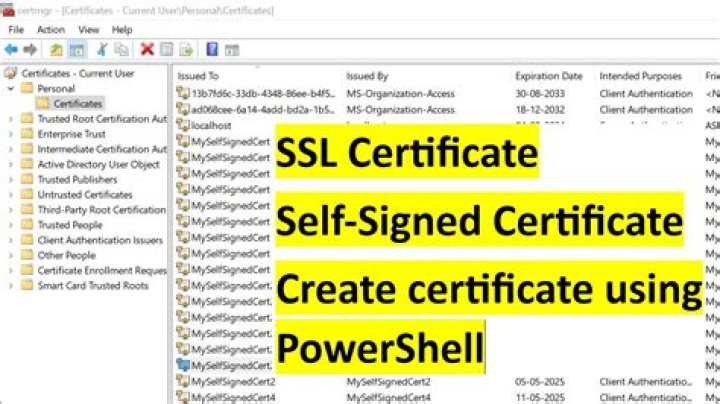Select MySelfSignedCert2 in the Issued To column
Viewport: 720px width, 404px height.
pyautogui.click(x=233, y=381)
